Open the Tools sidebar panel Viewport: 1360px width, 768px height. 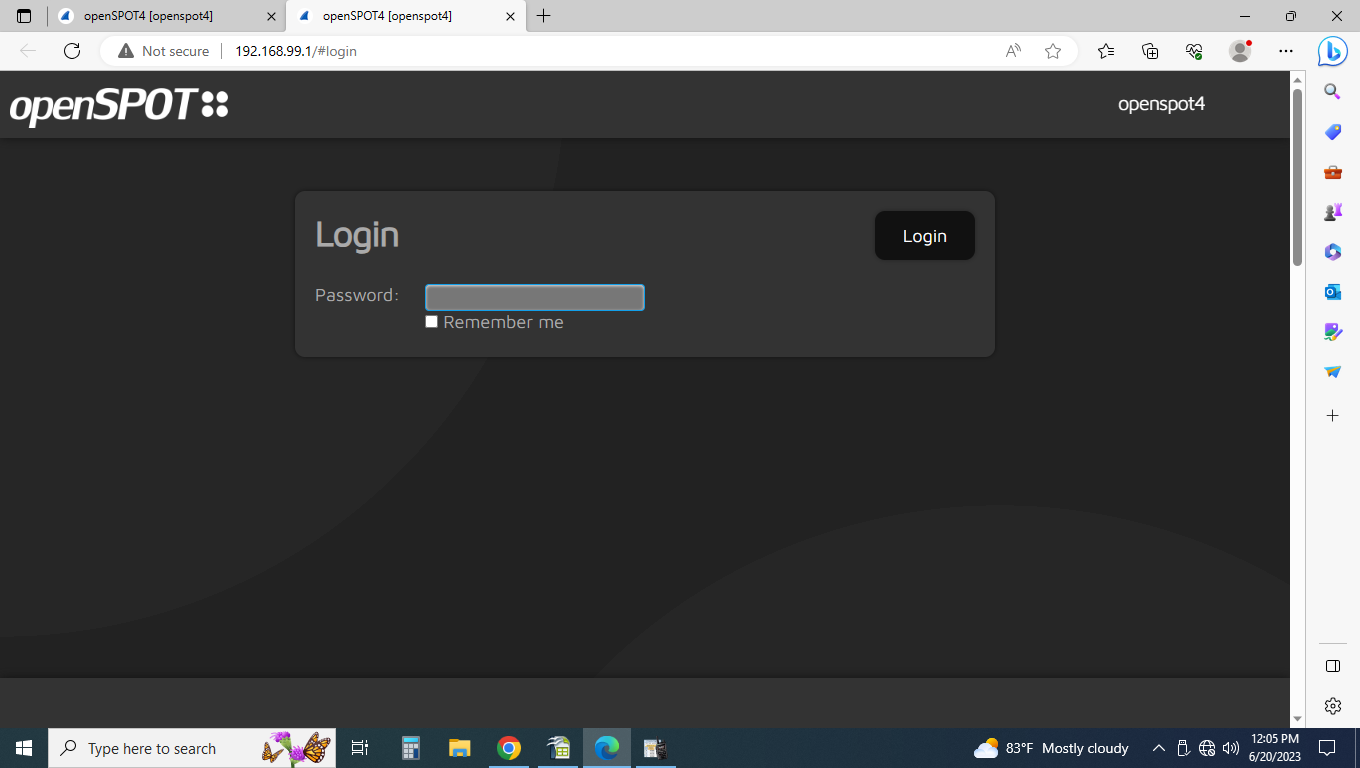[x=1332, y=172]
